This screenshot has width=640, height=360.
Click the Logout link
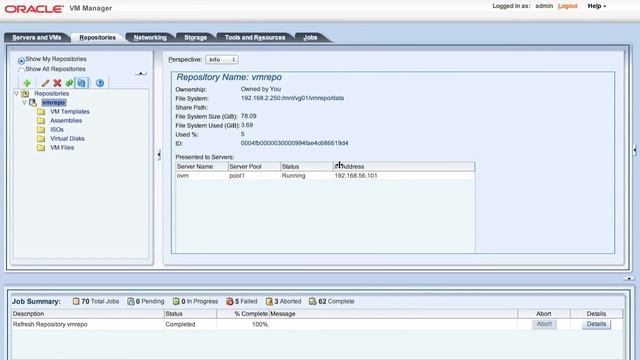coord(567,6)
